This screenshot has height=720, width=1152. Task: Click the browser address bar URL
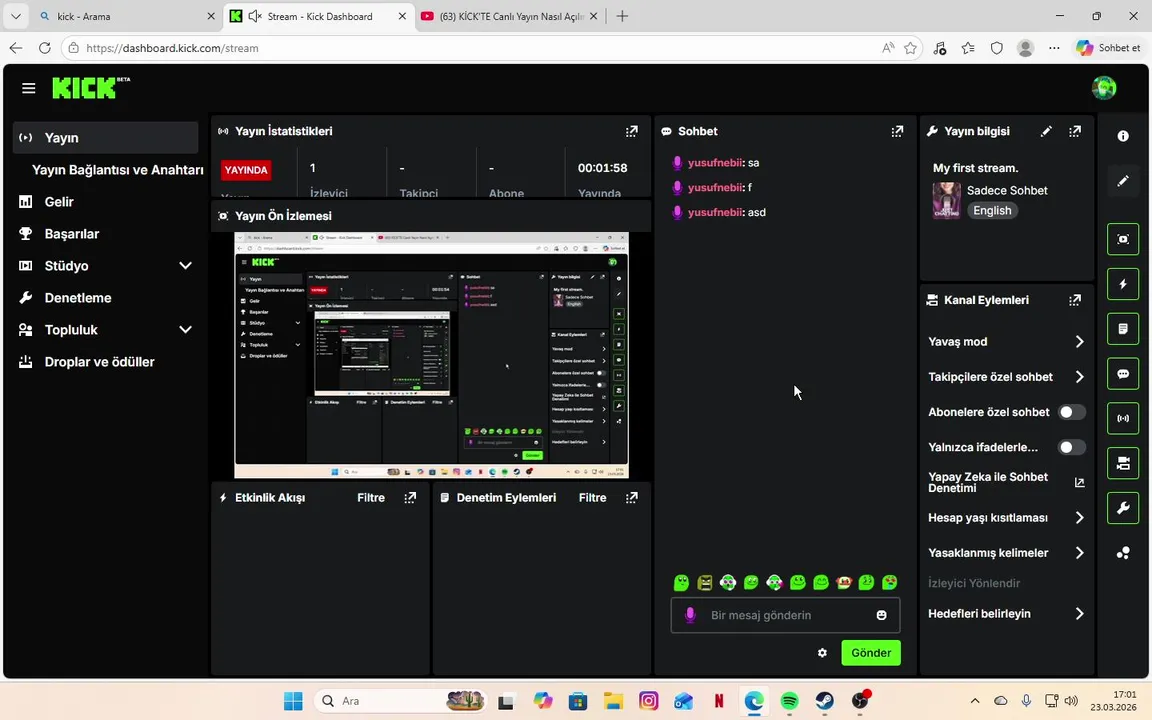[172, 48]
